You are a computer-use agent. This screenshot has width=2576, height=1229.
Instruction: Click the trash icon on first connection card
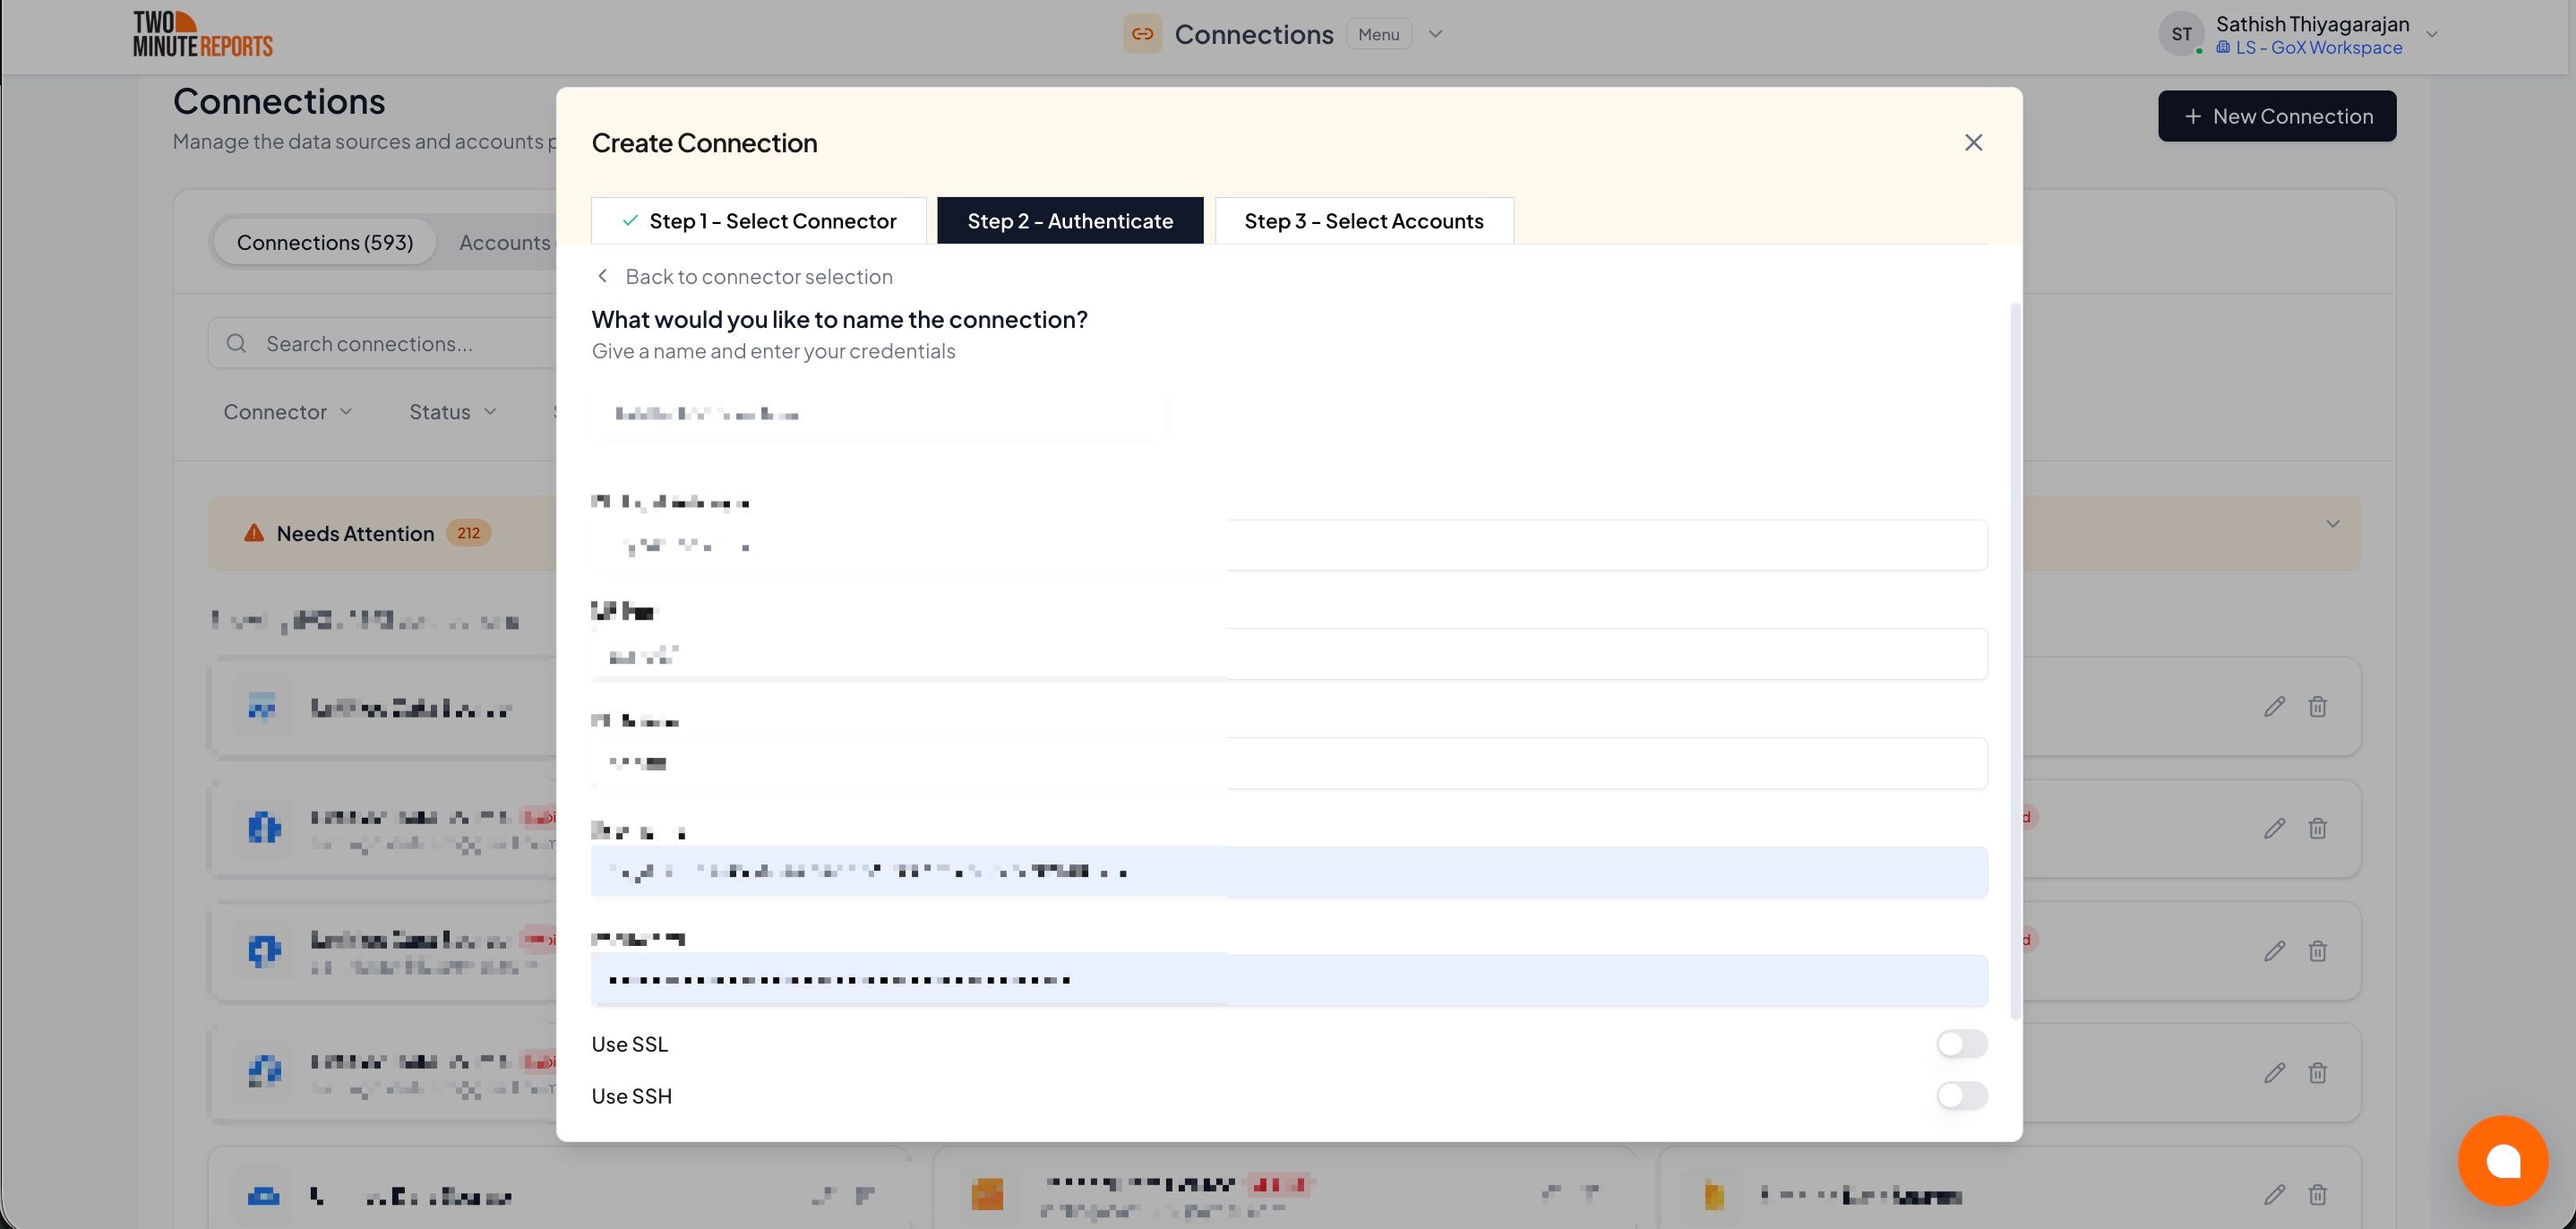[x=2317, y=707]
